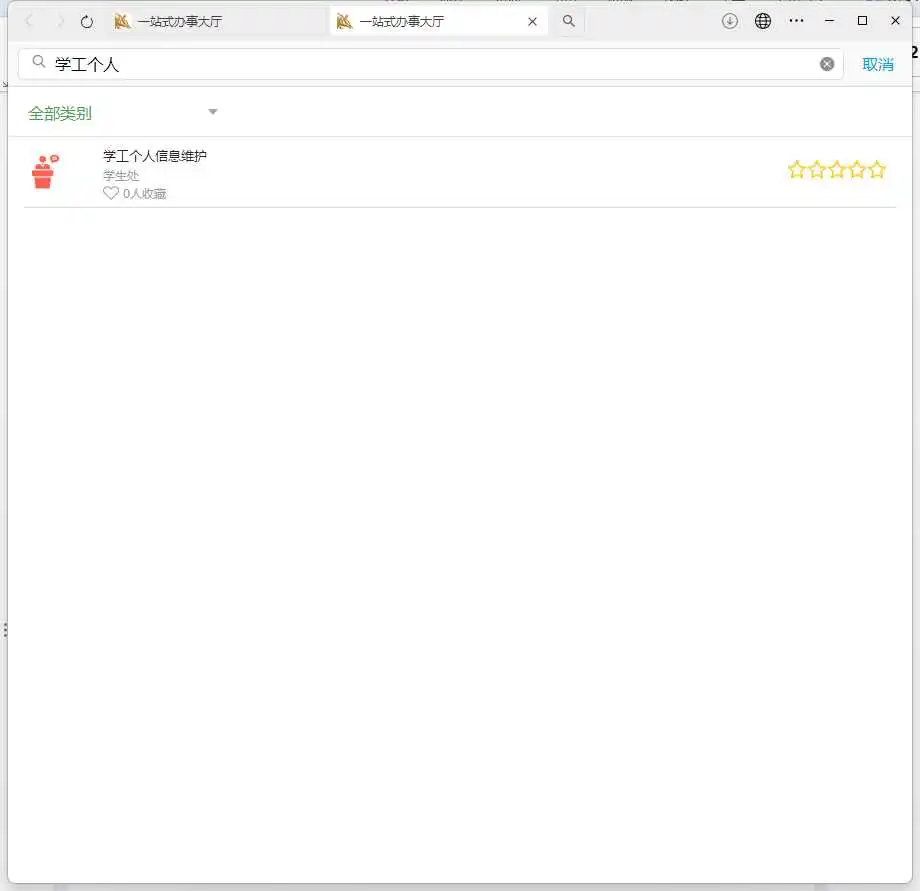Open the 全部类别 category dropdown
The image size is (920, 891).
tap(123, 113)
